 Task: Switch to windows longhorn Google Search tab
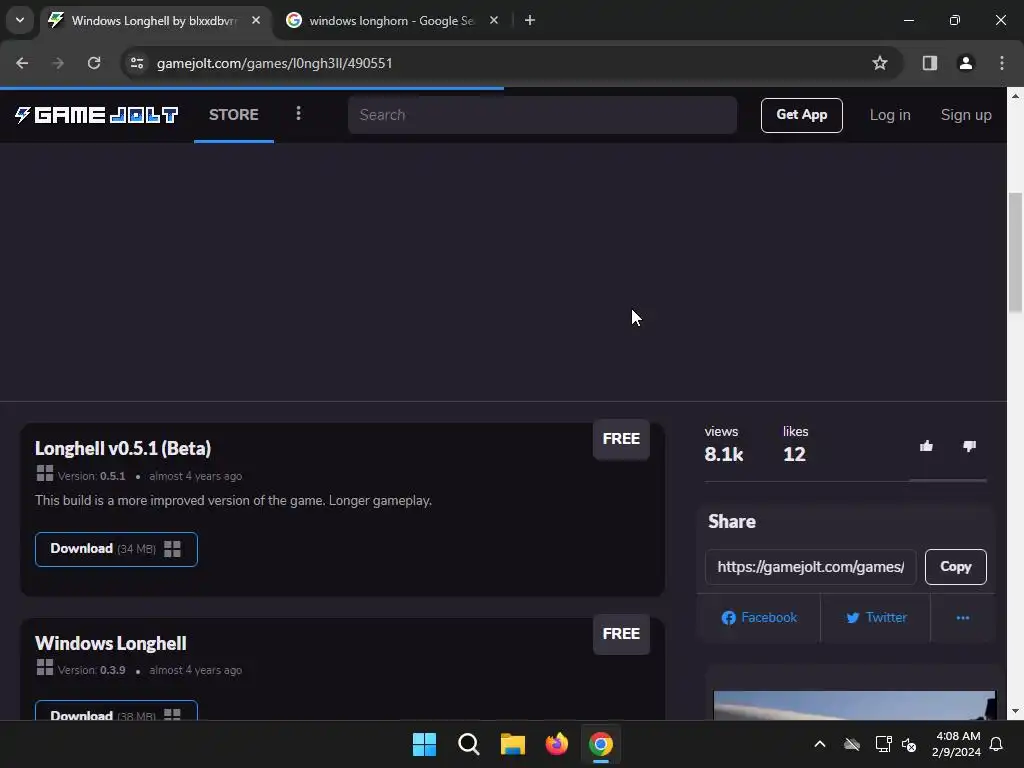(392, 21)
